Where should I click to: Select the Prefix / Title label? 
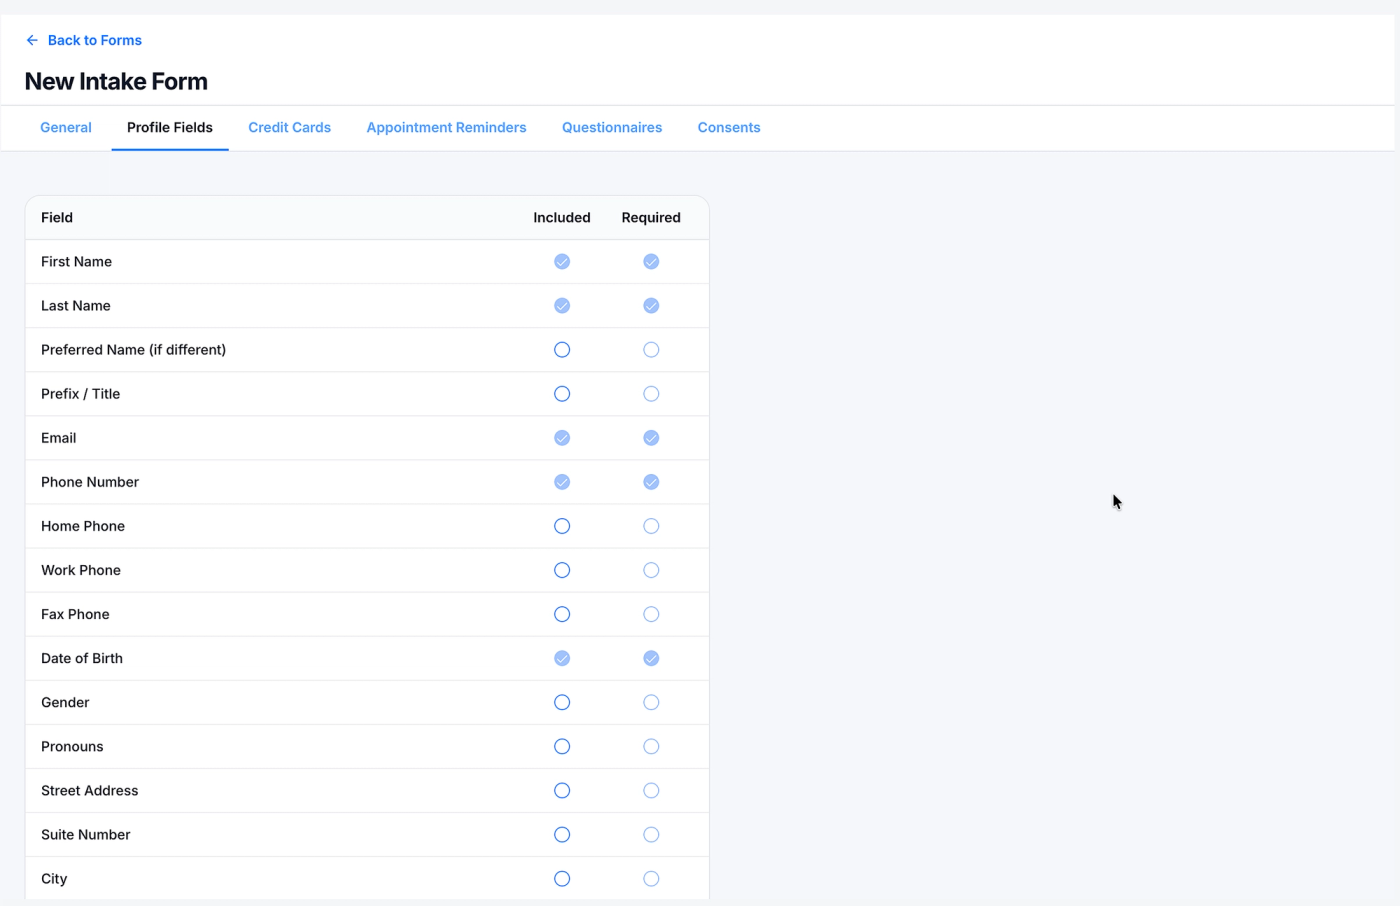[80, 394]
